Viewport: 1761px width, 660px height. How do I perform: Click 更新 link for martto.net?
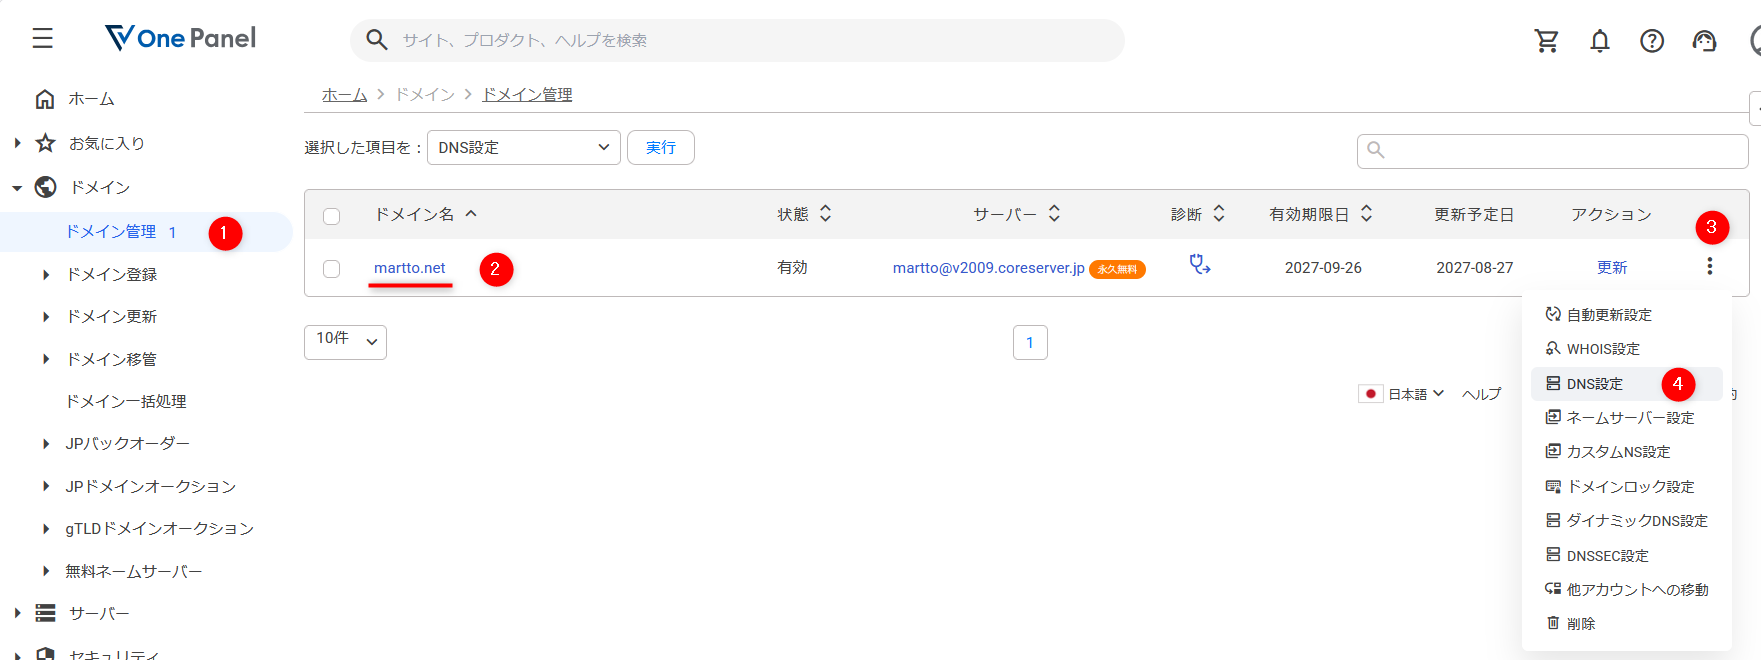[1612, 268]
